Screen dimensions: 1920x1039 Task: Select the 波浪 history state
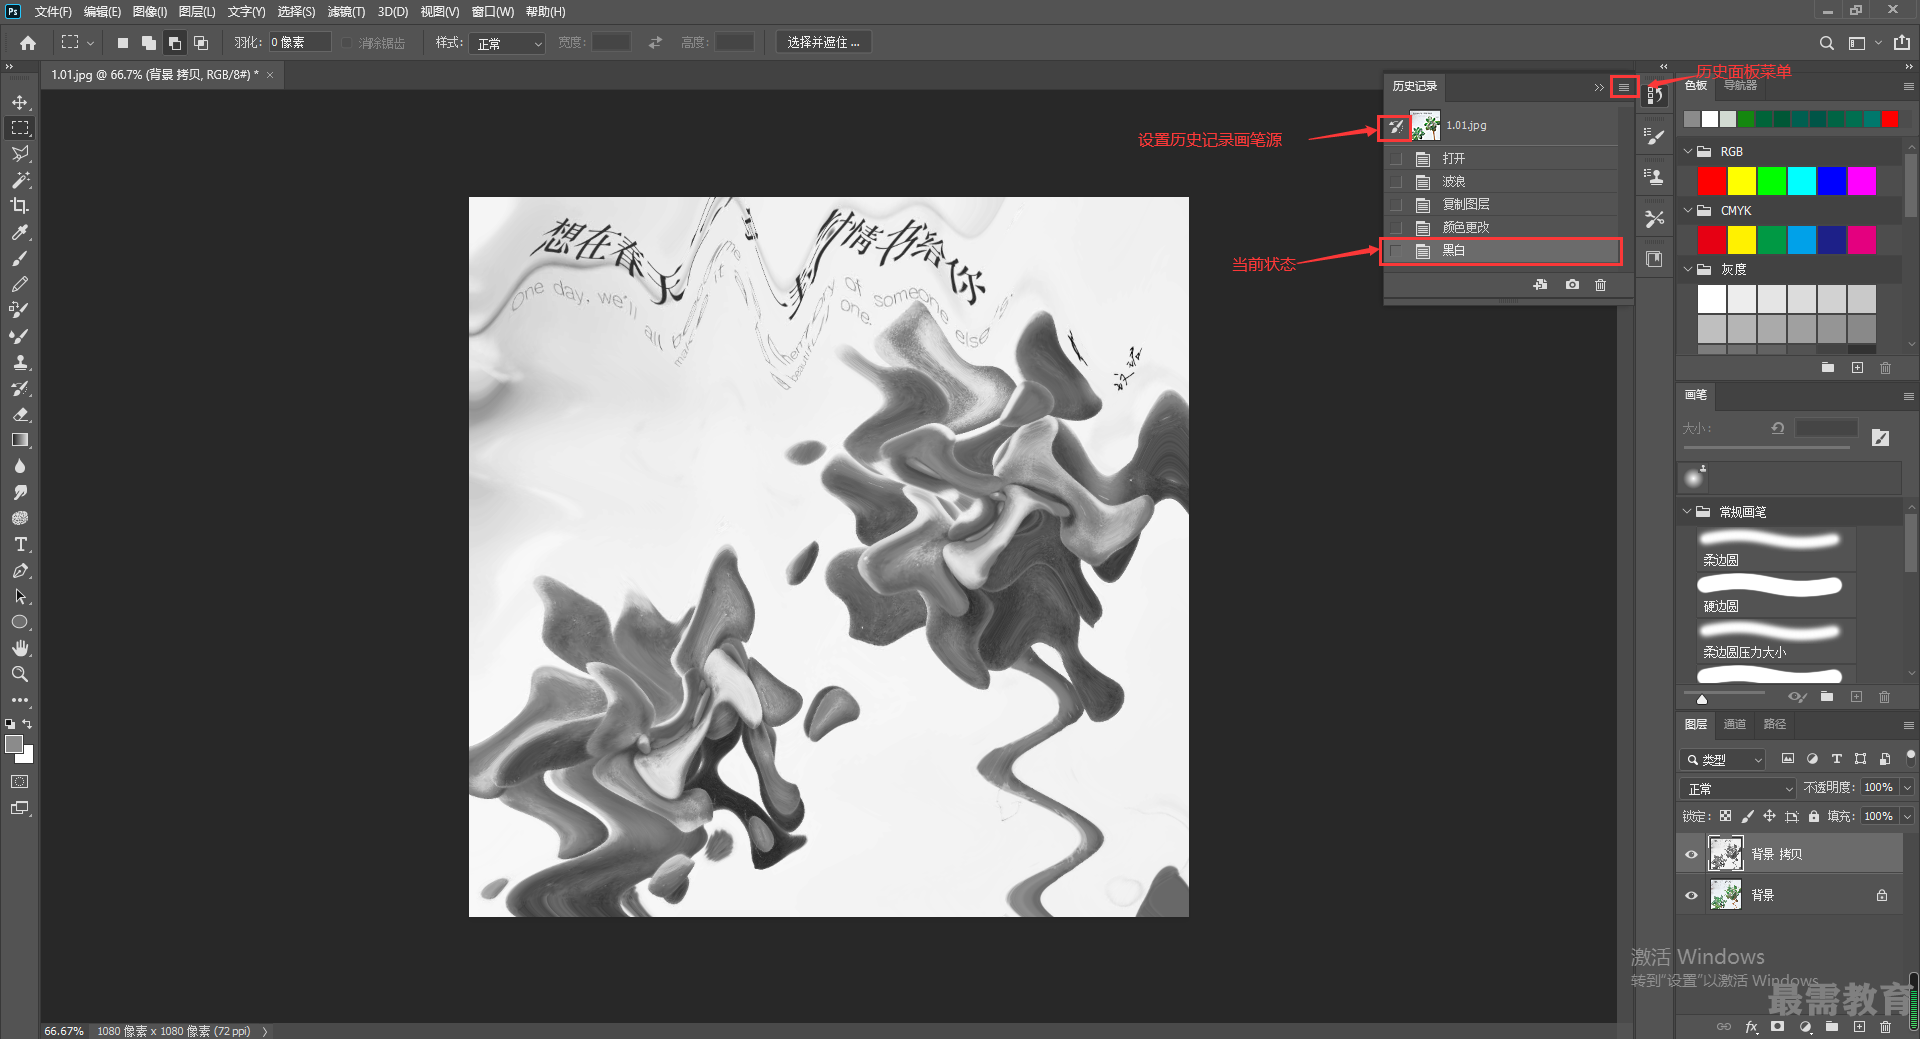coord(1500,182)
